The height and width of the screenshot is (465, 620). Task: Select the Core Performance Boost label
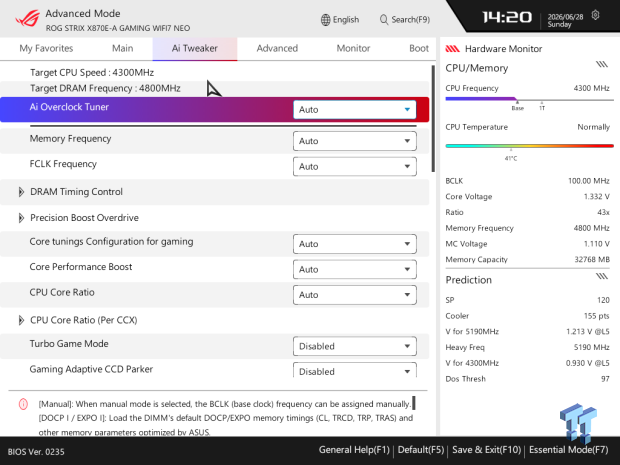(x=81, y=267)
